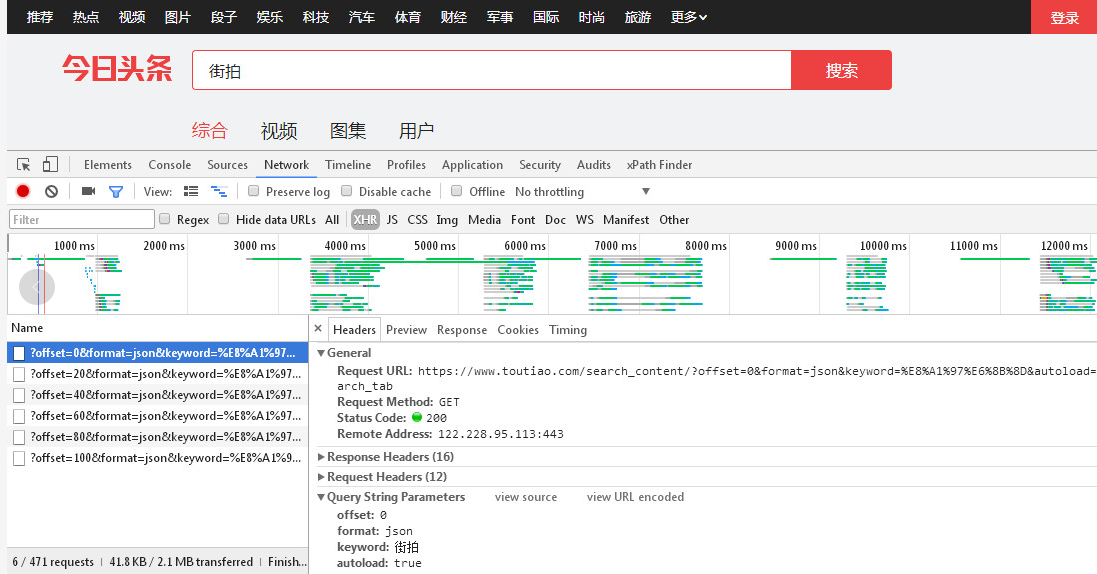Click the search box containing 街拍

(492, 70)
